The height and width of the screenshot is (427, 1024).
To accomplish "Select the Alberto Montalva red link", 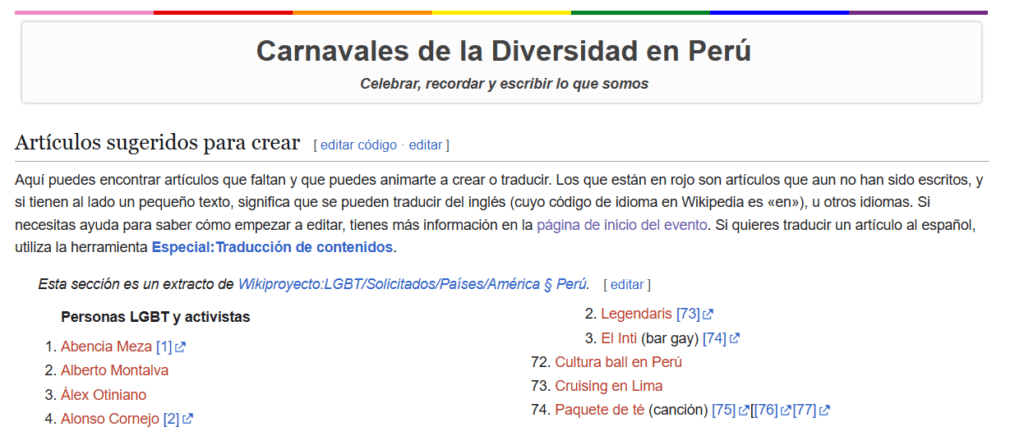I will 114,371.
